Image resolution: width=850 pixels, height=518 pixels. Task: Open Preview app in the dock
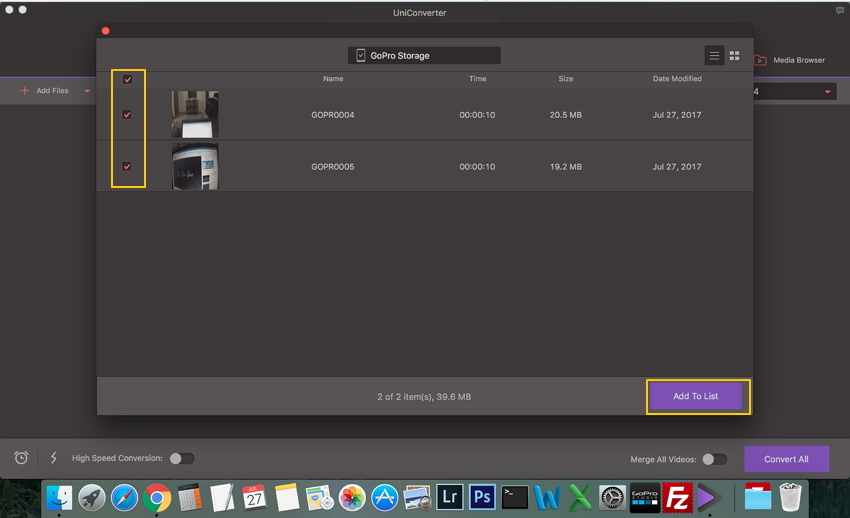coord(417,497)
